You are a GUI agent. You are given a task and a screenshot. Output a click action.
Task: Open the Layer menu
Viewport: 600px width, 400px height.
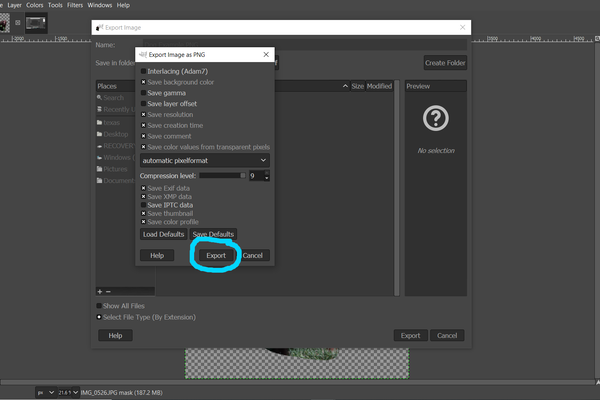click(15, 5)
